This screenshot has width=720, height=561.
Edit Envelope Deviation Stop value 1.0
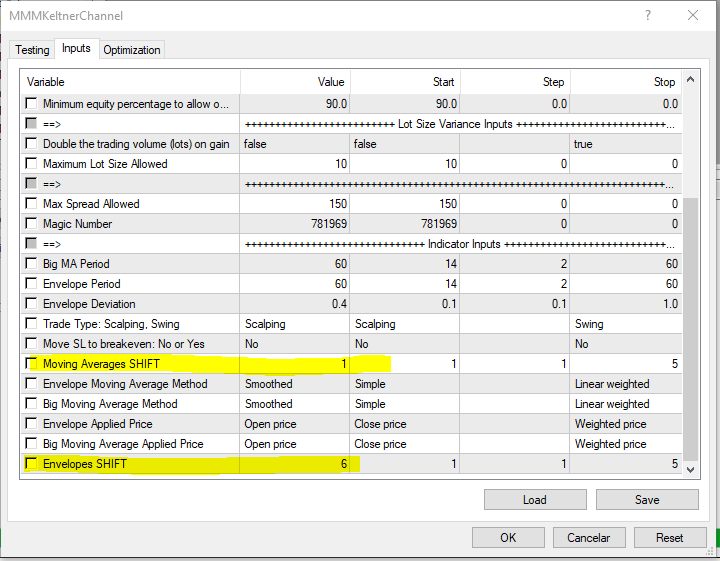626,304
